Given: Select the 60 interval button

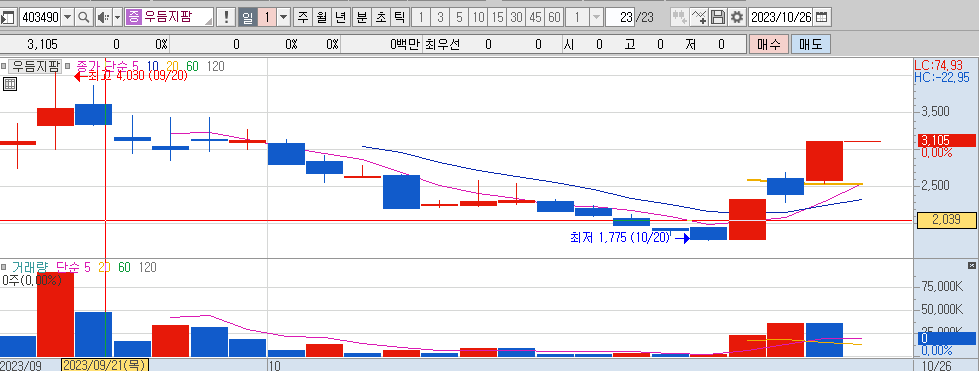Looking at the screenshot, I should [x=554, y=17].
